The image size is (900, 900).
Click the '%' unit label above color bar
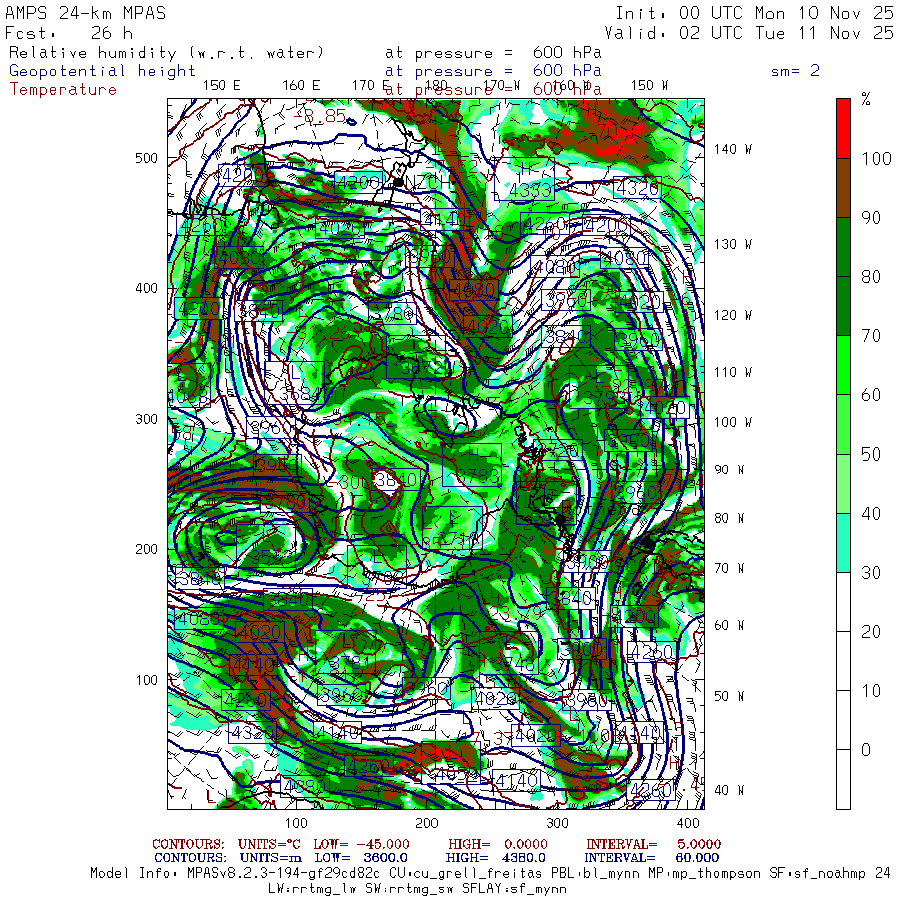coord(866,99)
